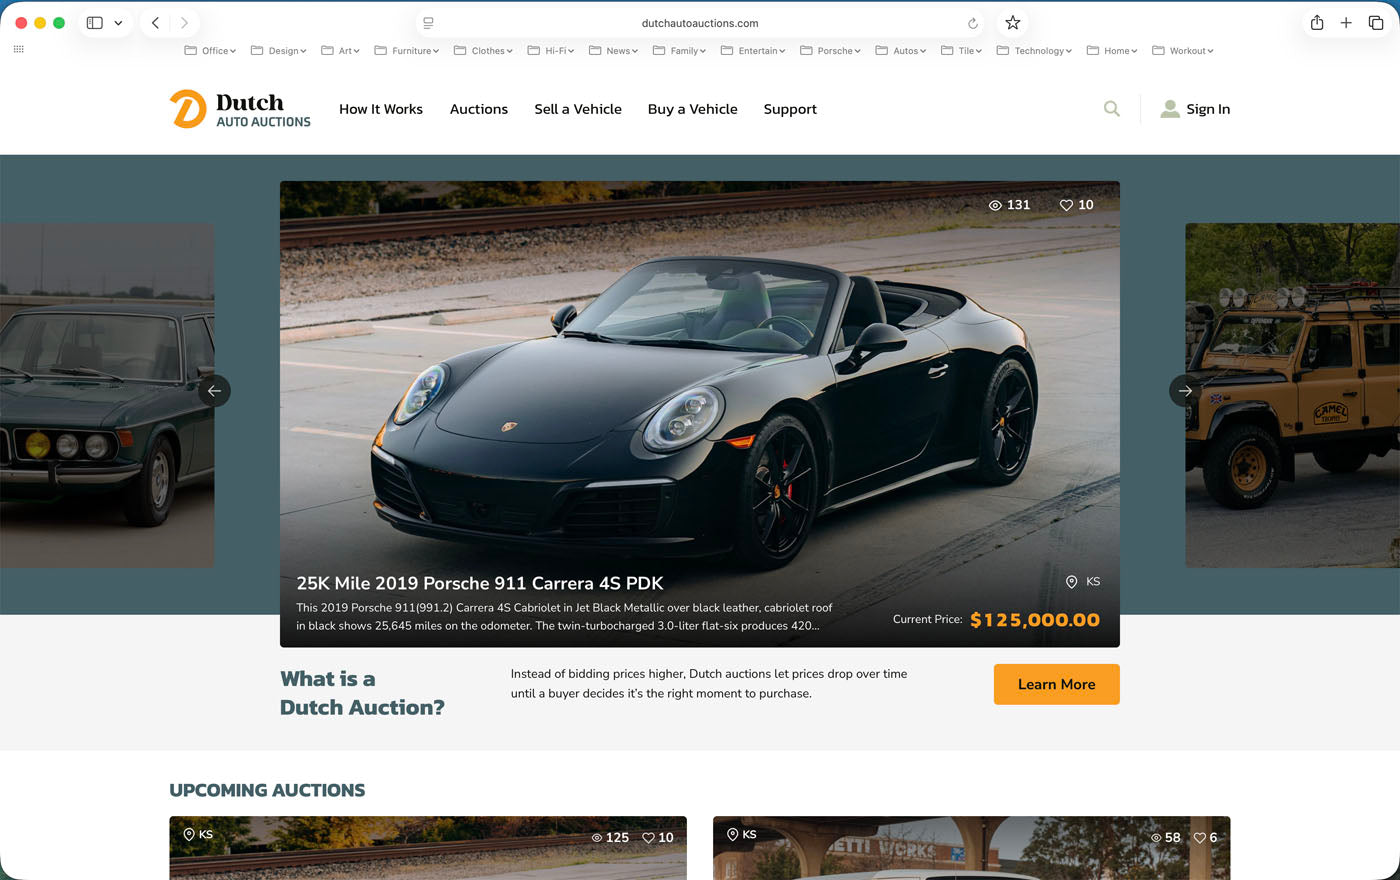The height and width of the screenshot is (880, 1400).
Task: Go forward with Safari forward arrow
Action: pyautogui.click(x=184, y=23)
